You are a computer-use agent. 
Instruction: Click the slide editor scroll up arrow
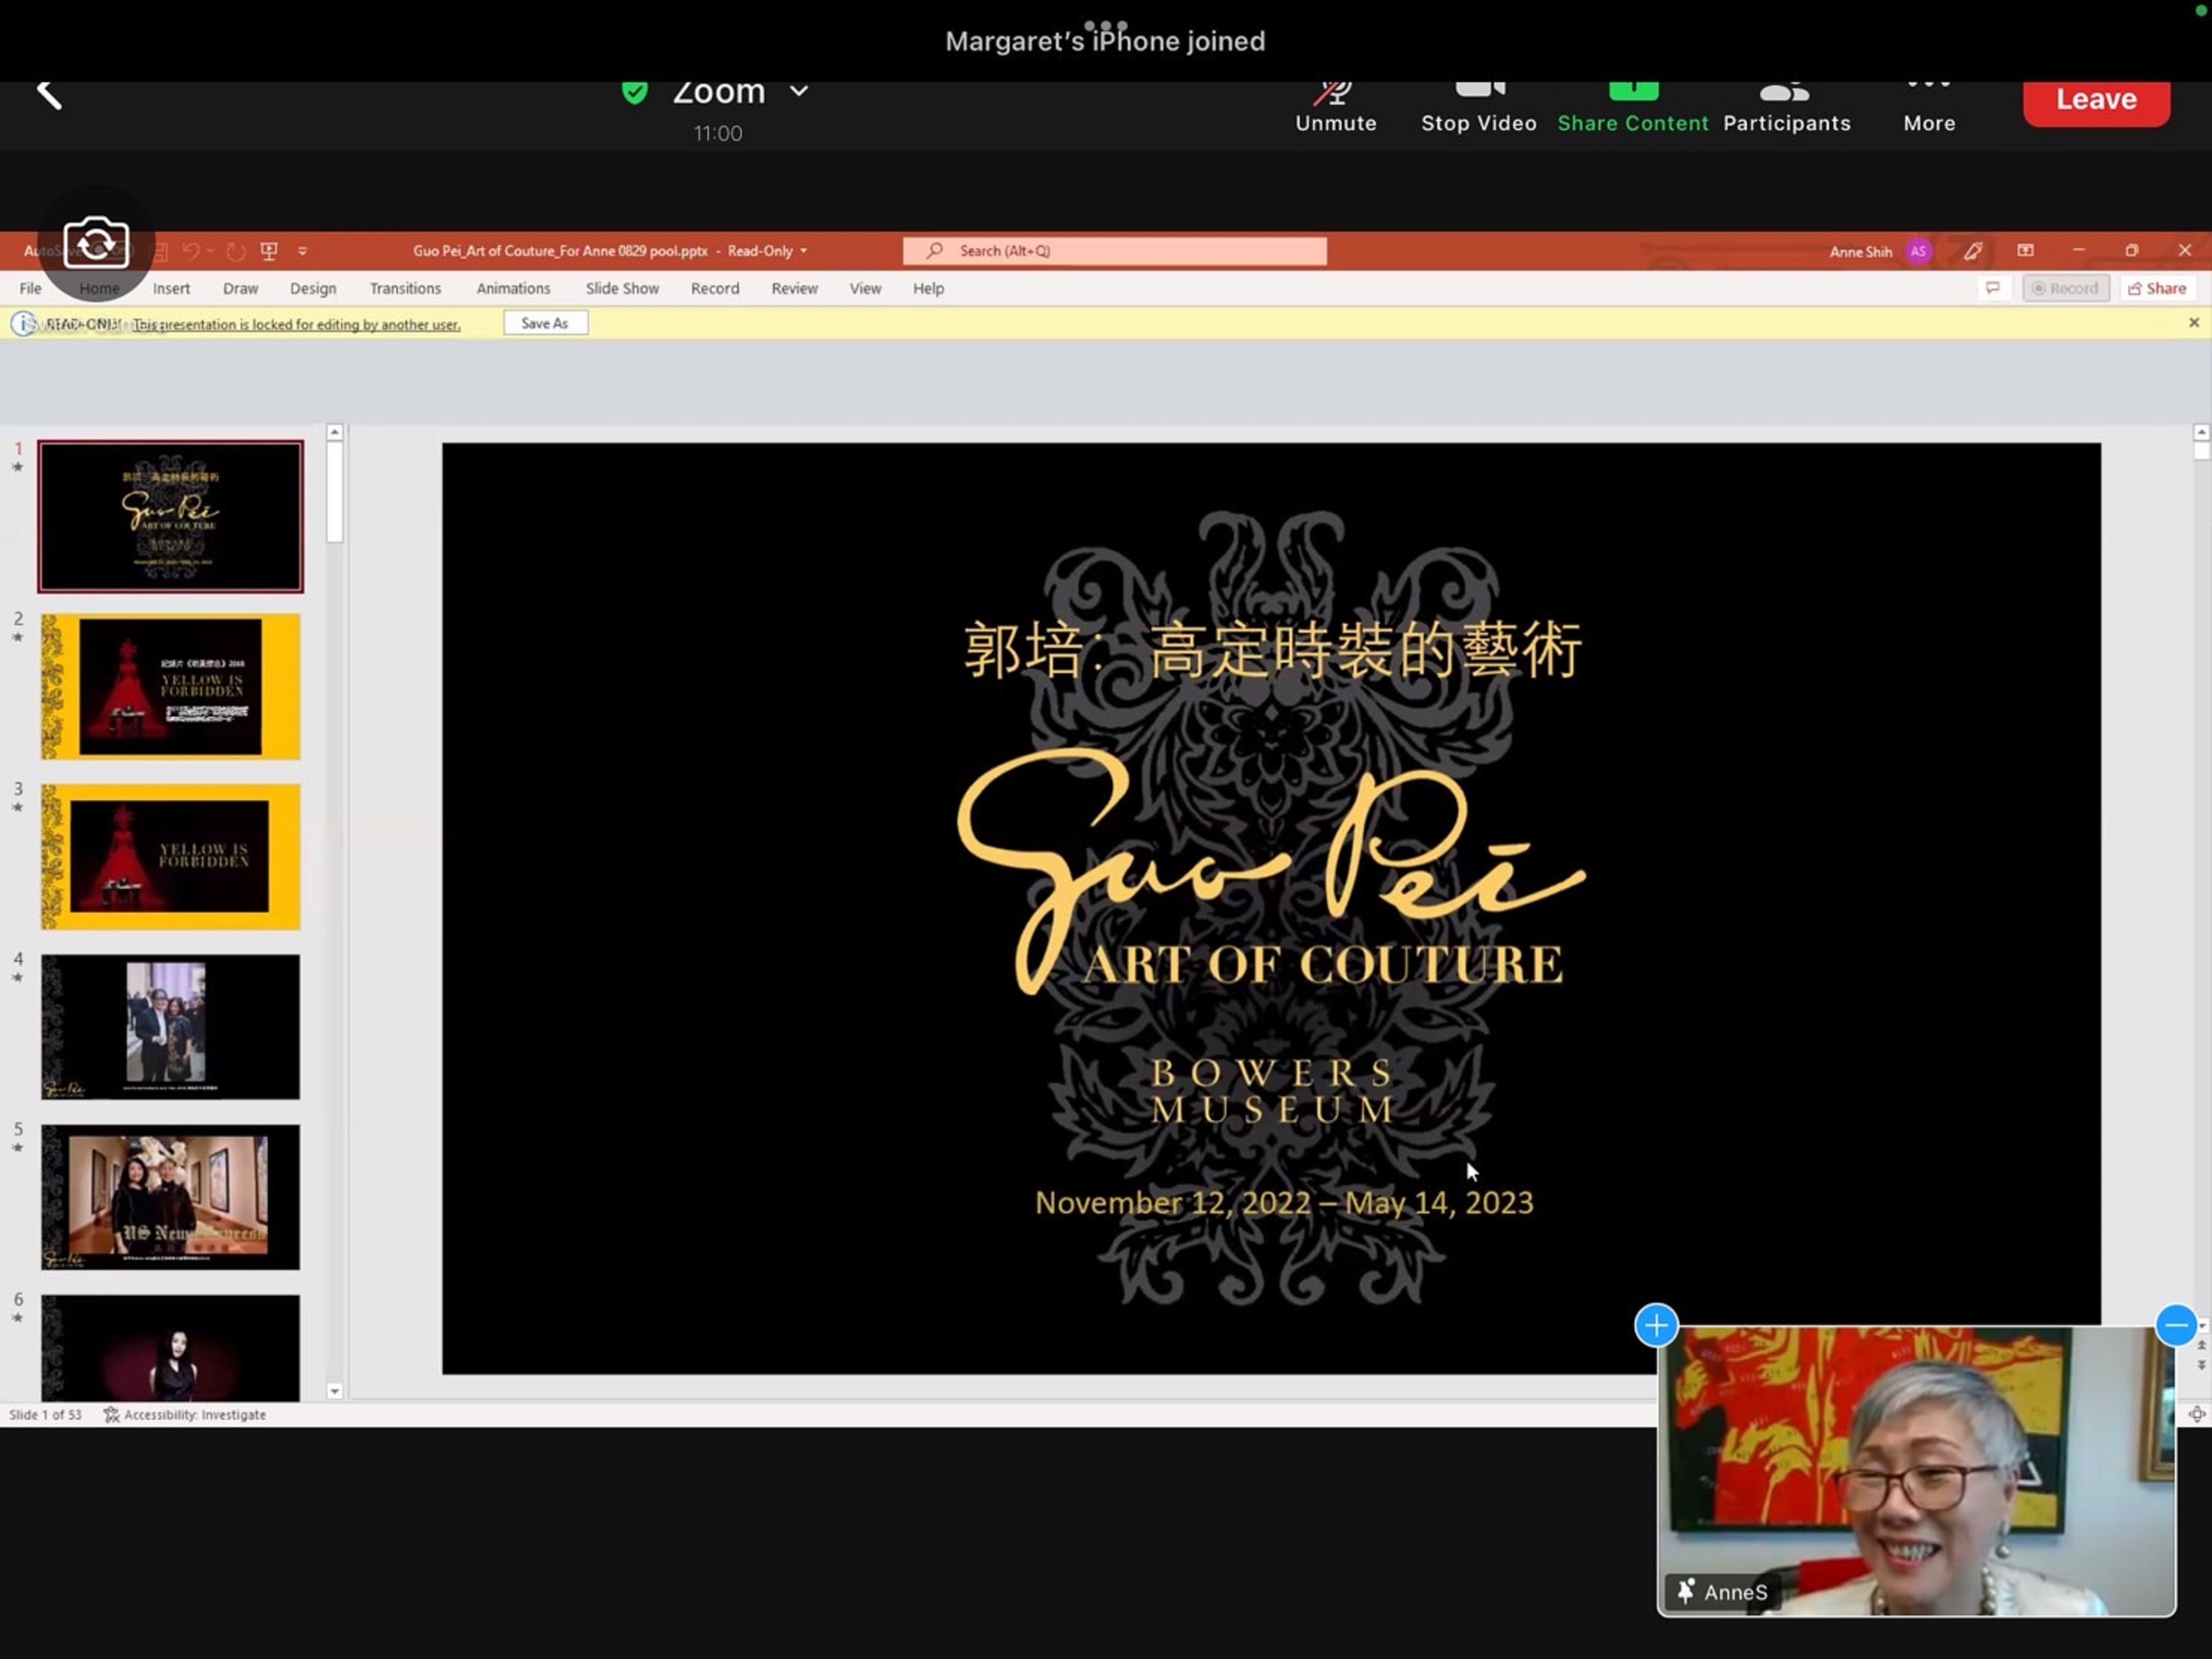2201,432
